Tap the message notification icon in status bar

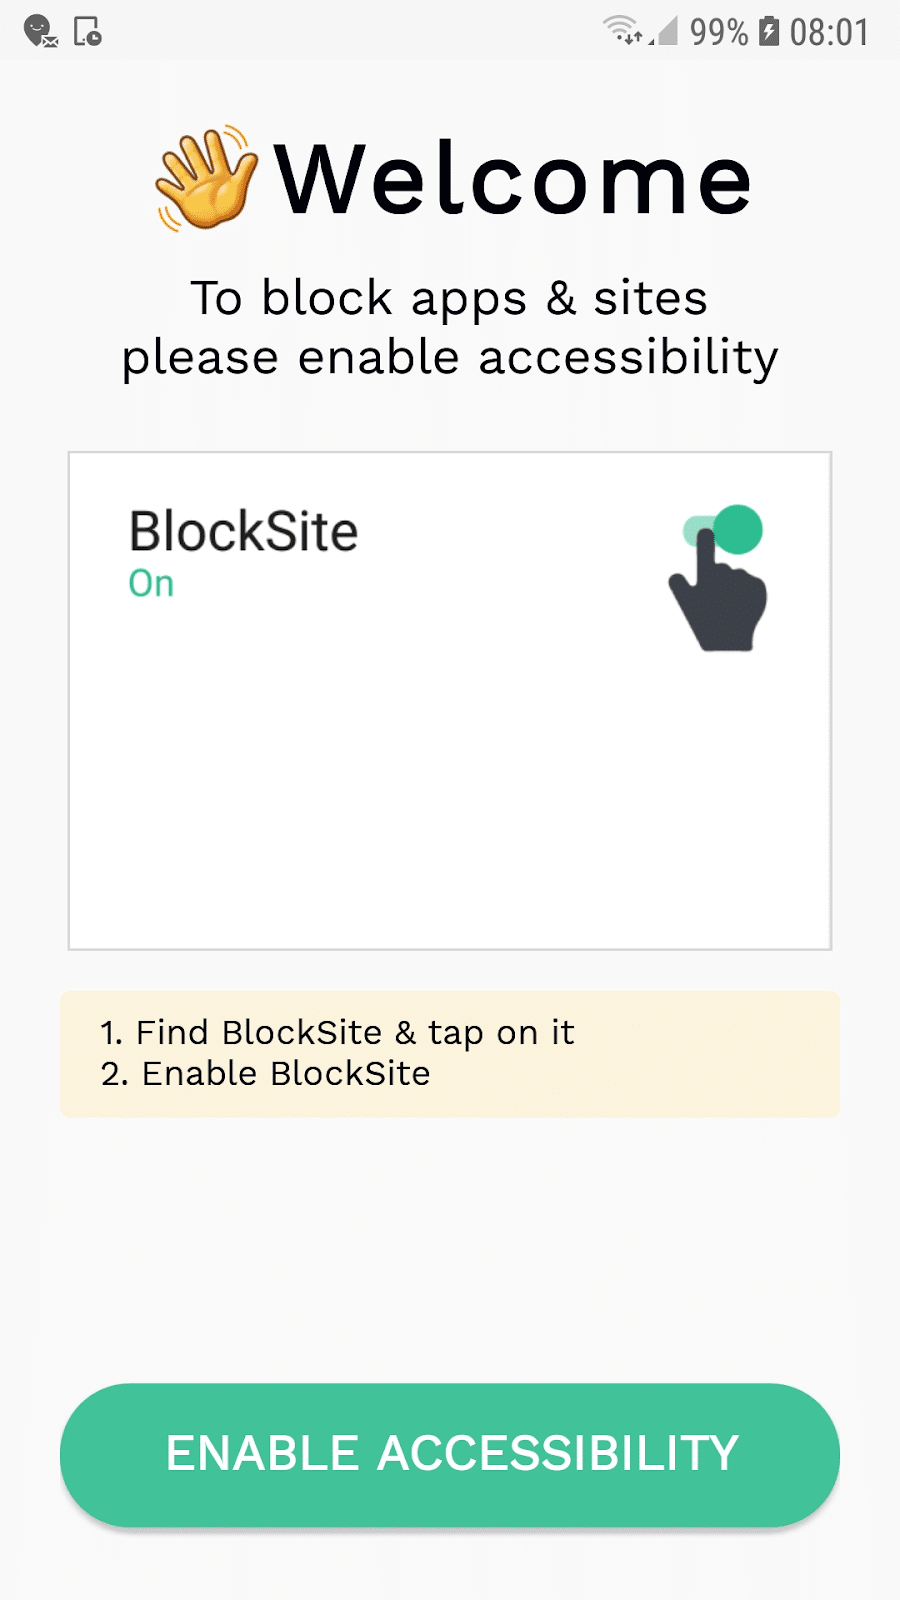(40, 32)
